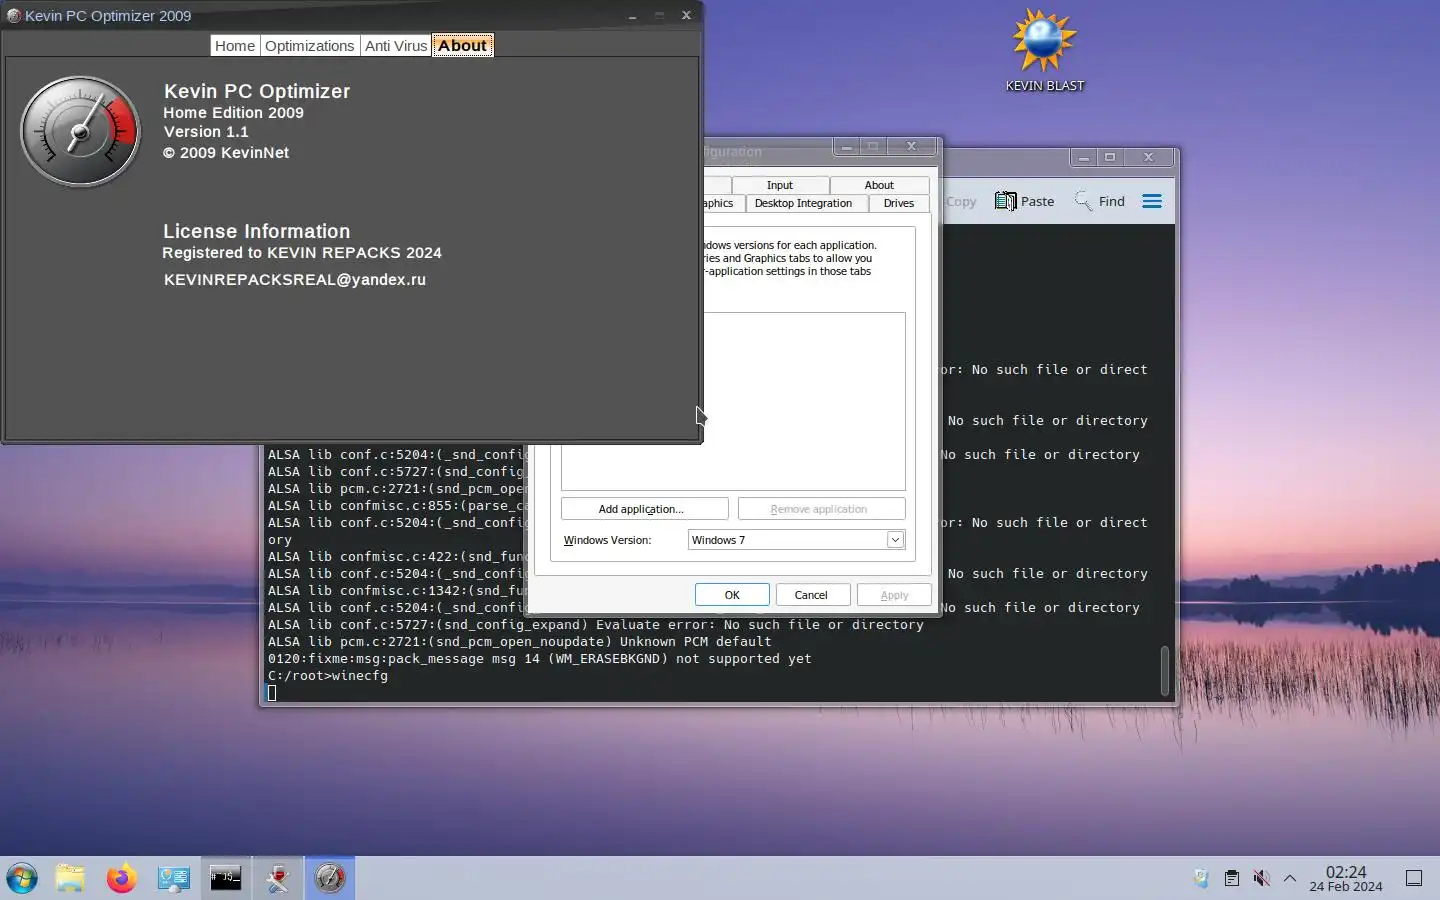Open the Input tab in Wine configuration
1440x900 pixels.
[x=780, y=185]
